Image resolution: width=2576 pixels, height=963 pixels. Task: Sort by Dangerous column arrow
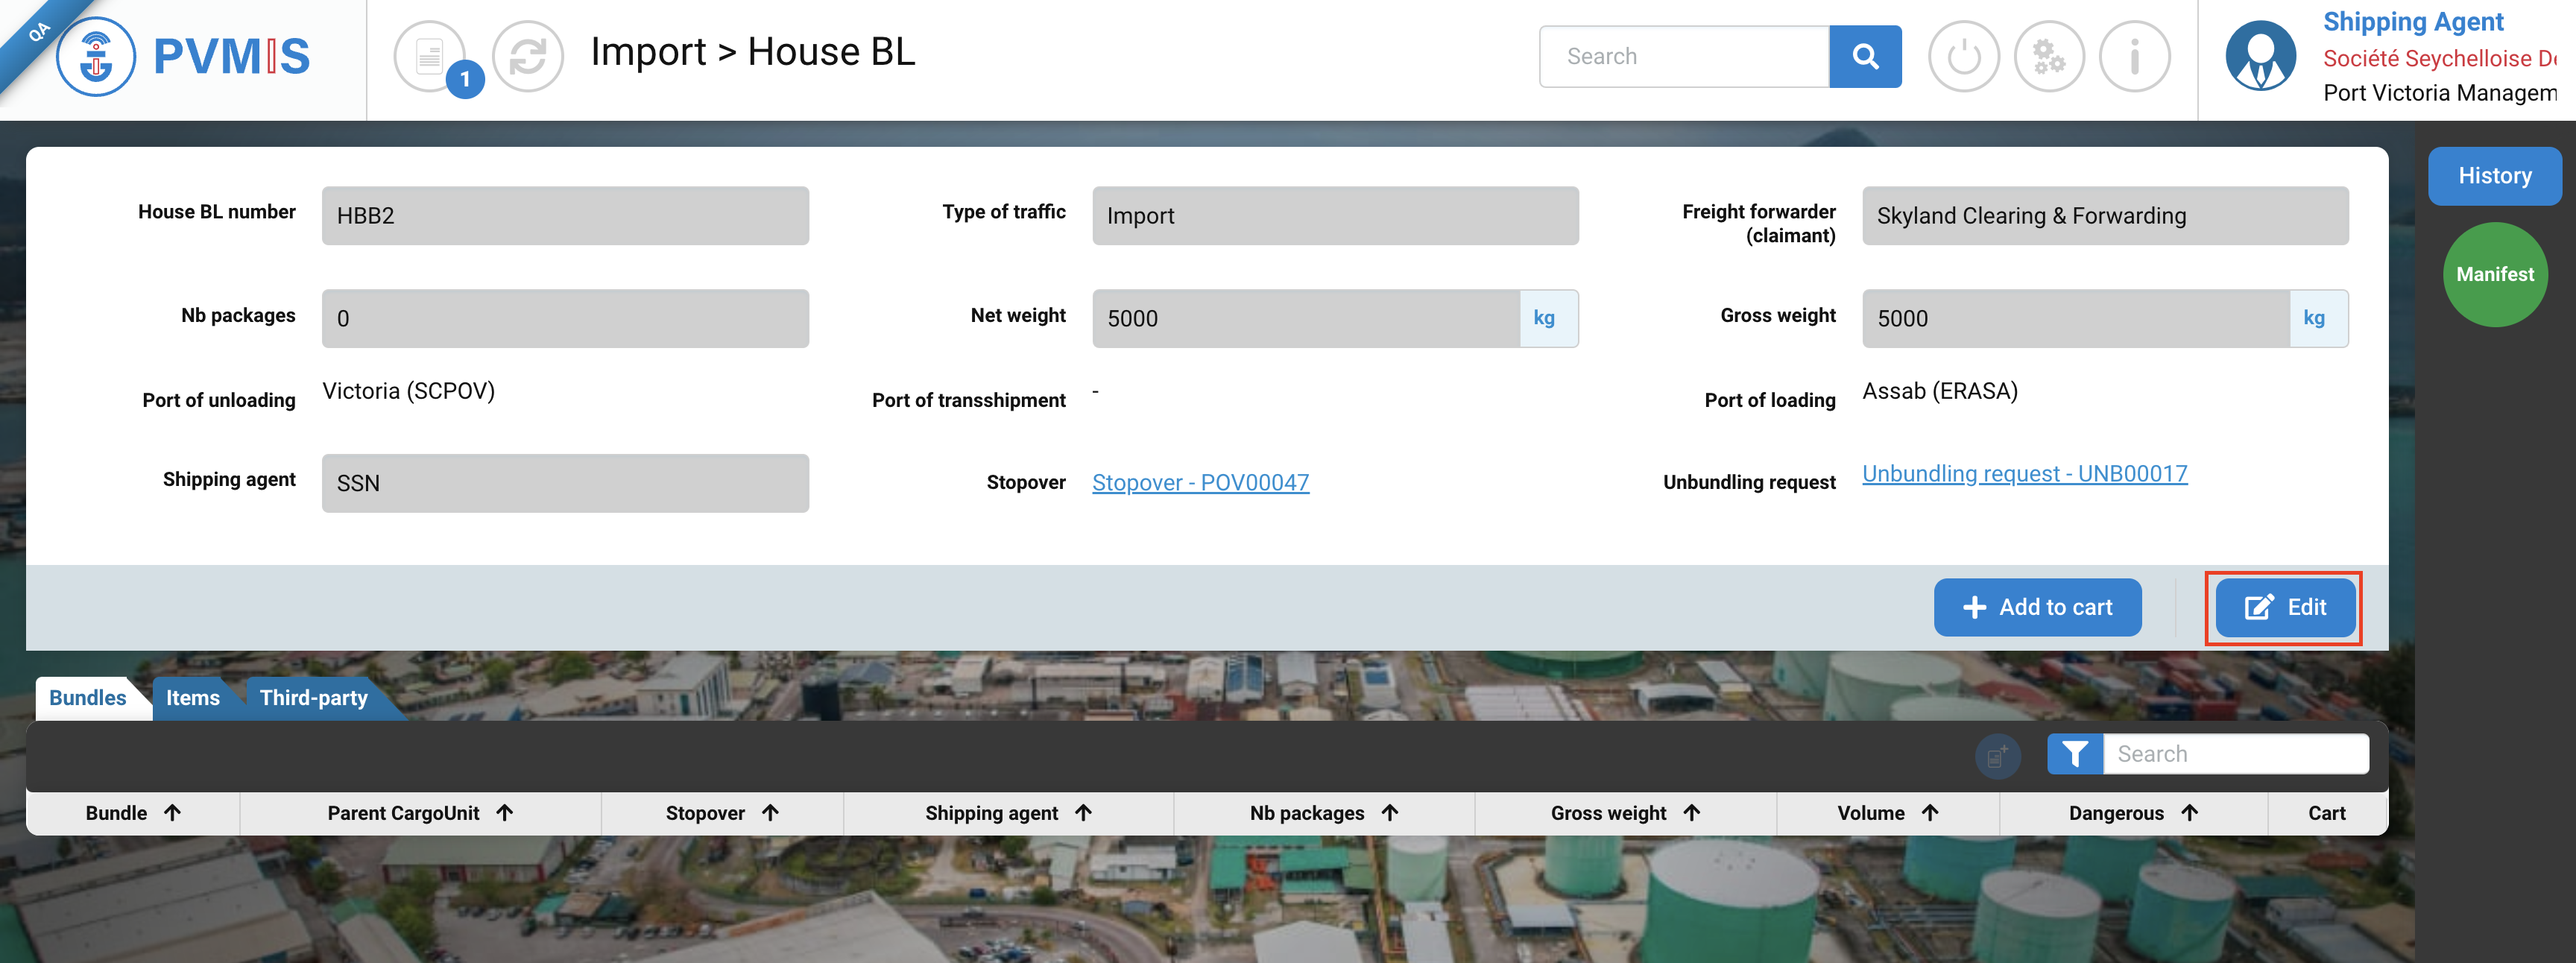[x=2189, y=813]
